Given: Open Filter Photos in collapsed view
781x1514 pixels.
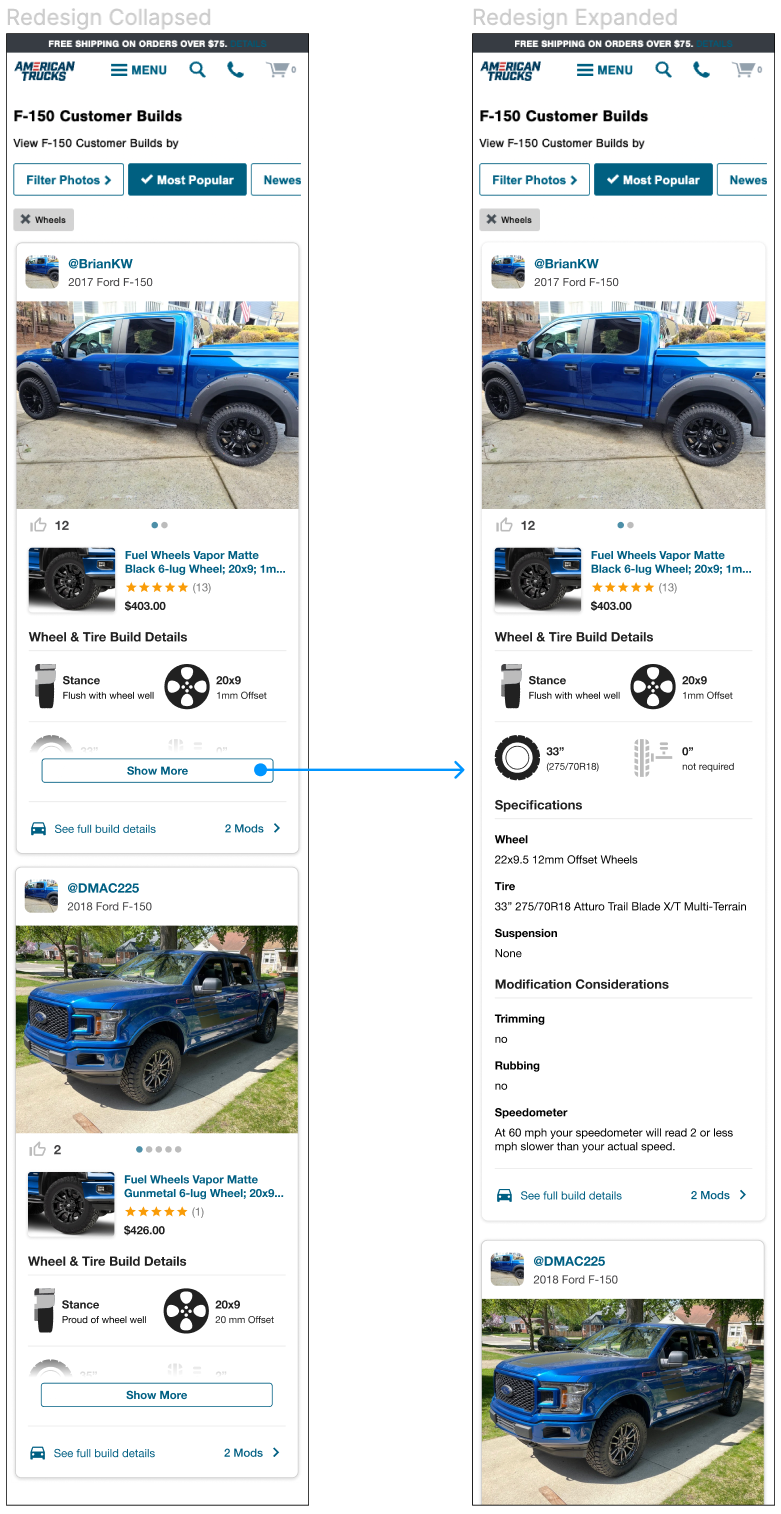Looking at the screenshot, I should tap(69, 180).
